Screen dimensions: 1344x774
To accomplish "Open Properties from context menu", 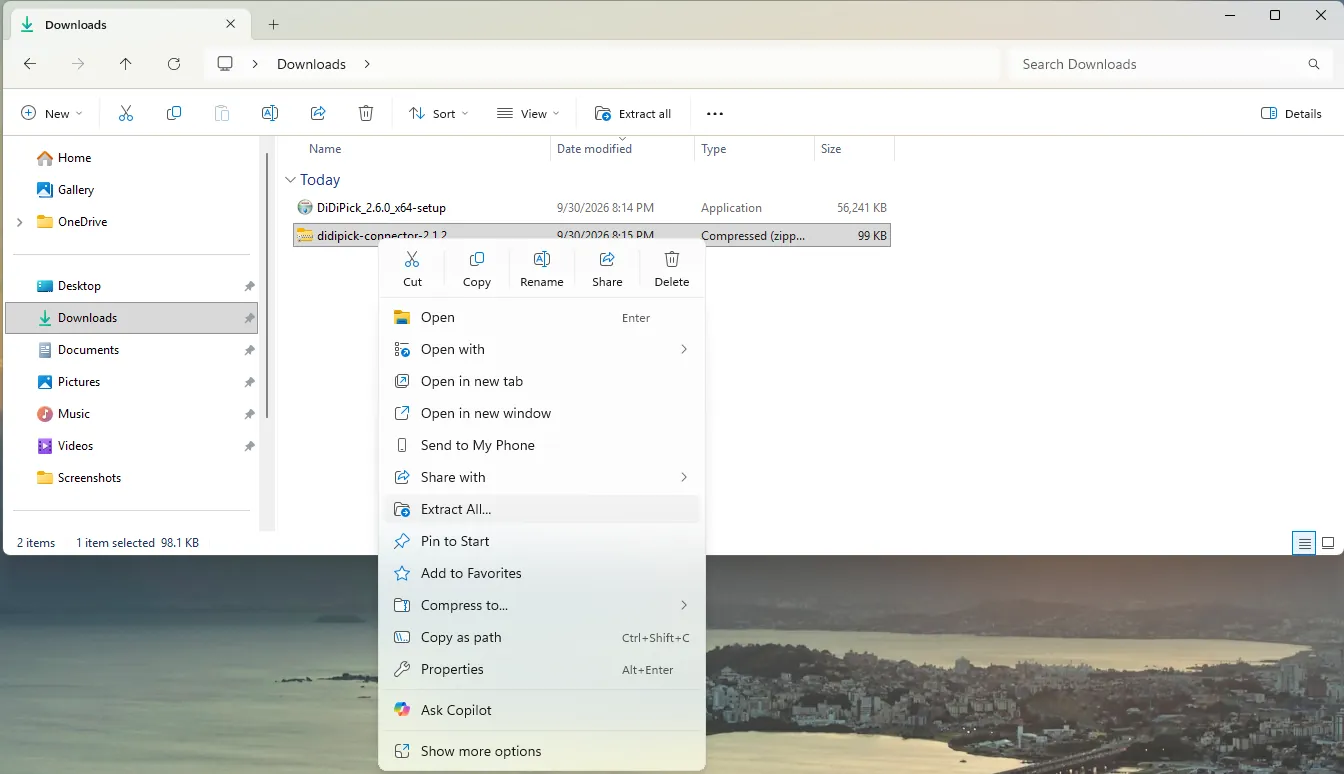I will point(541,669).
